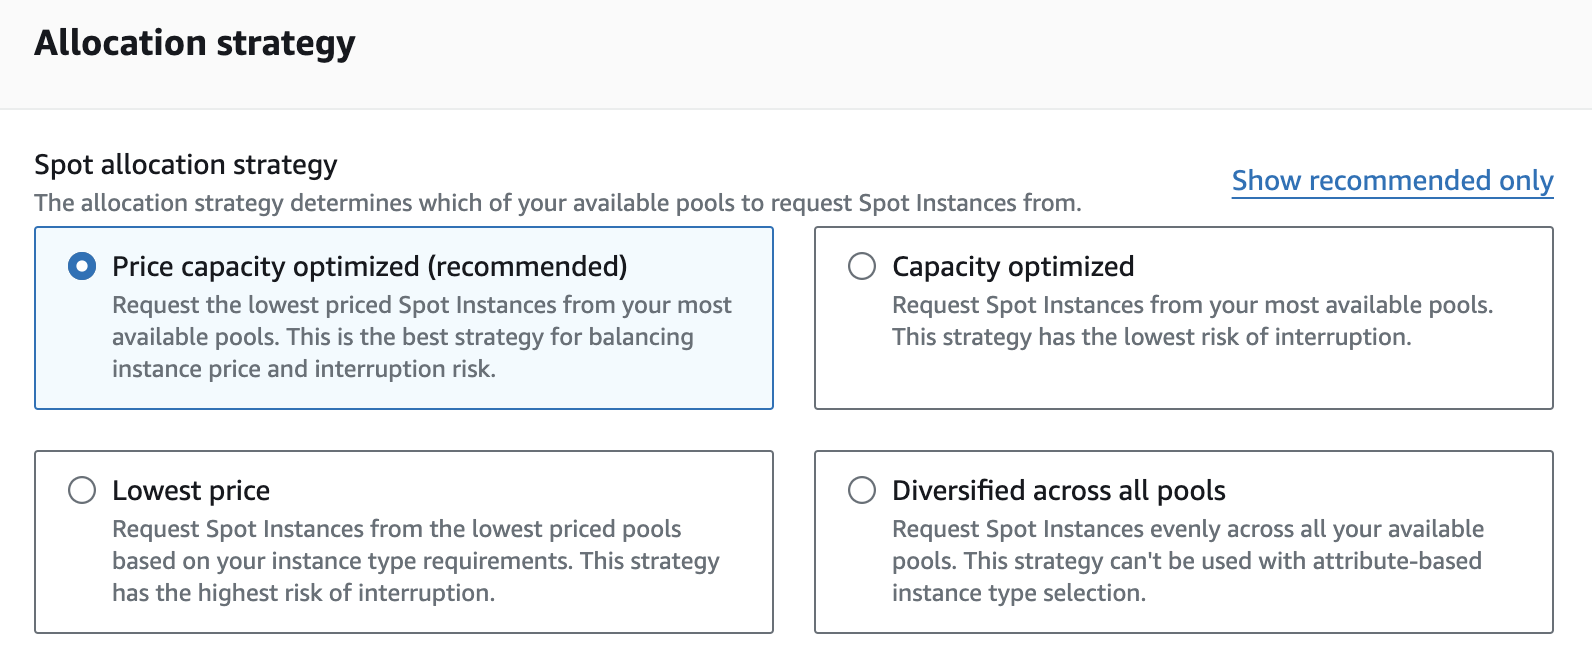The width and height of the screenshot is (1592, 666).
Task: Select the Price capacity optimized radio button
Action: coord(82,267)
